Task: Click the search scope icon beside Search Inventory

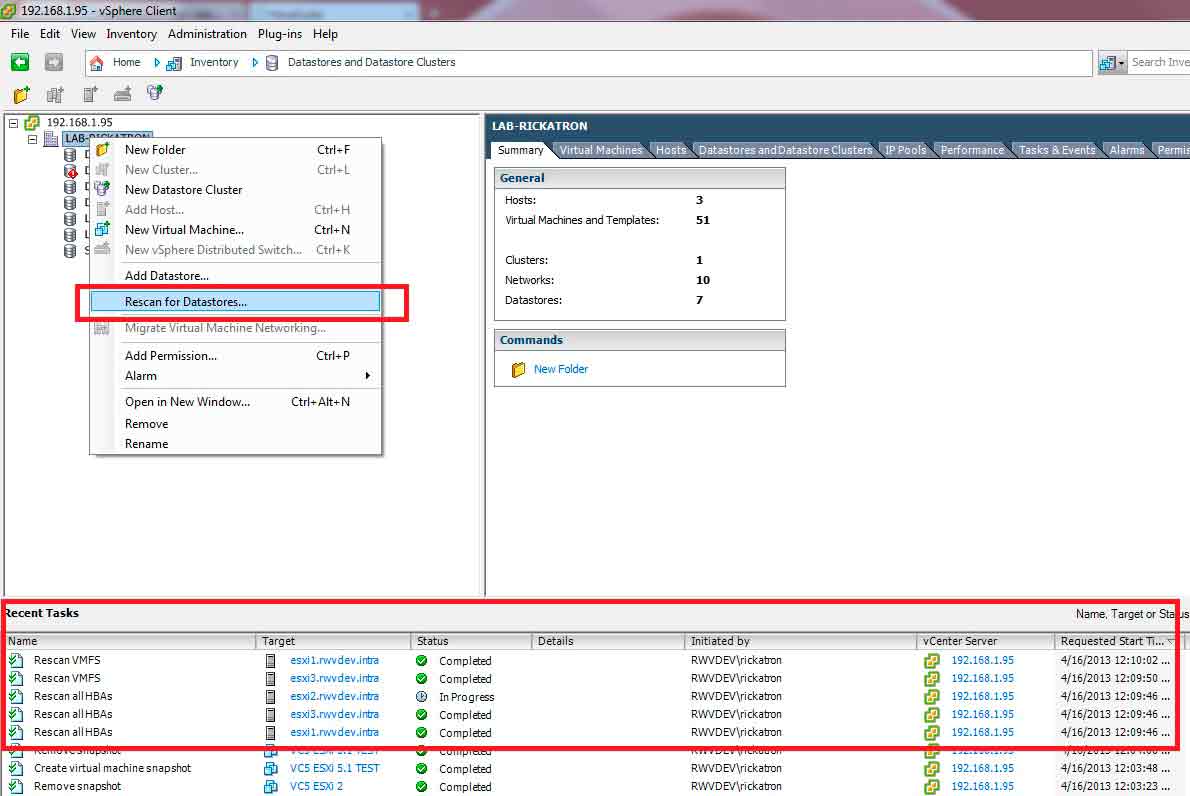Action: point(1108,63)
